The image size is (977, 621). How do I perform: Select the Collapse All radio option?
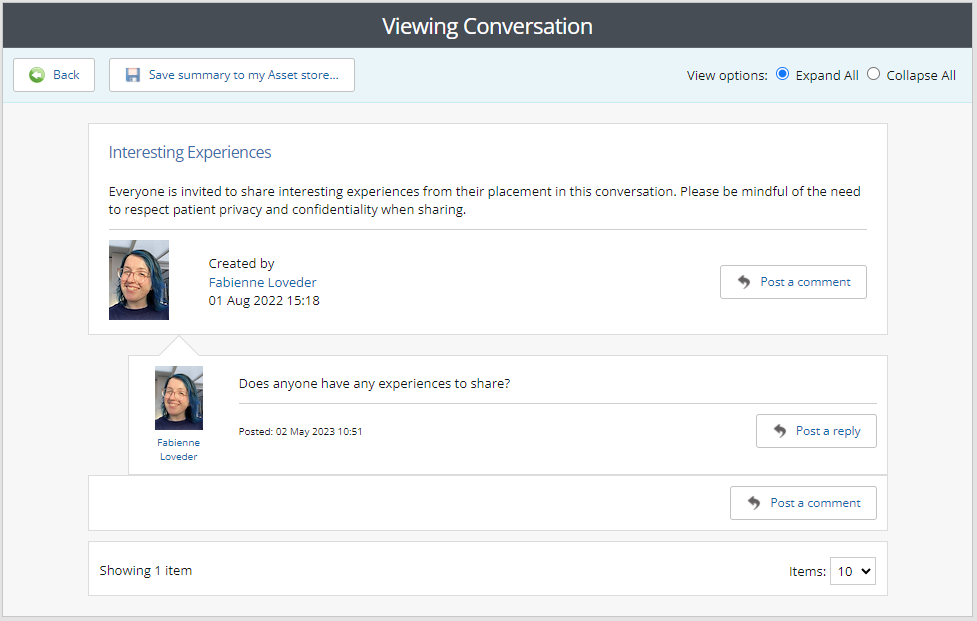874,74
